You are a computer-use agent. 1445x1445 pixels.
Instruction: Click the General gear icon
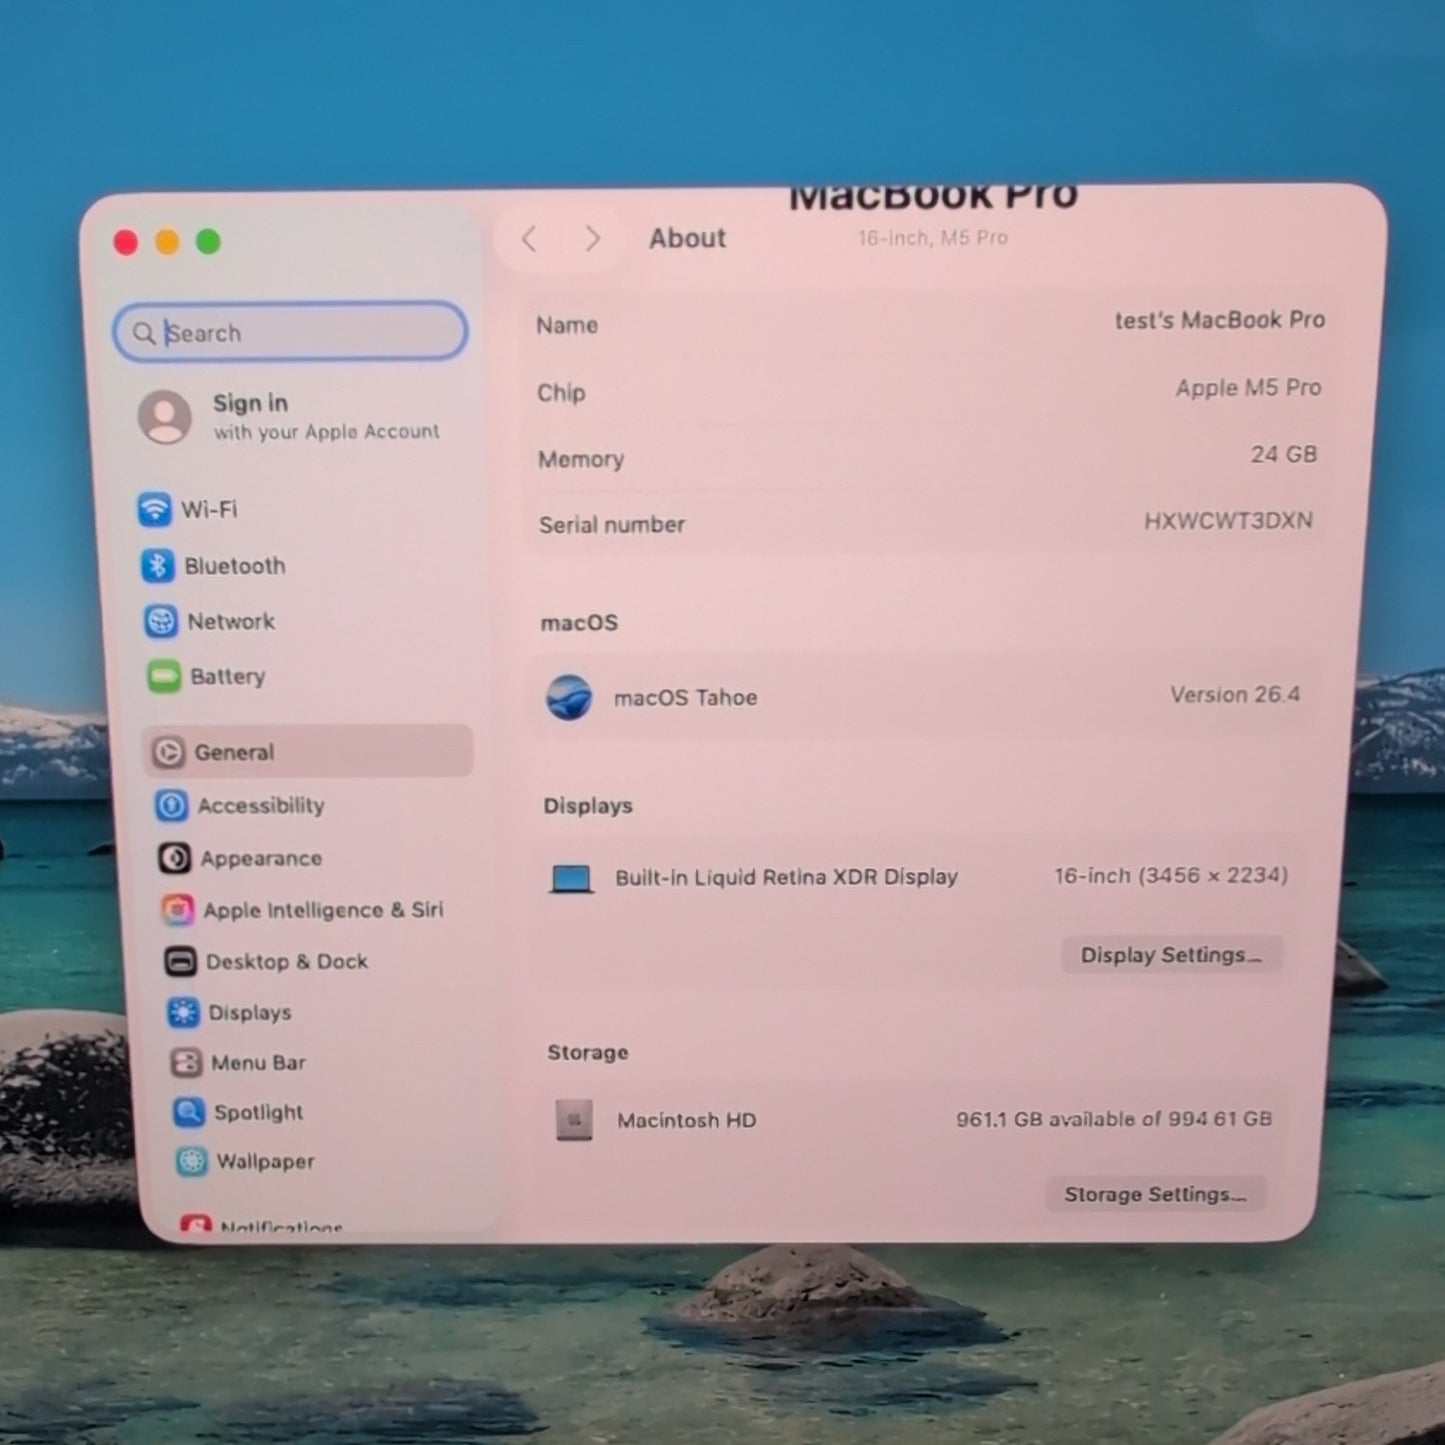[168, 752]
